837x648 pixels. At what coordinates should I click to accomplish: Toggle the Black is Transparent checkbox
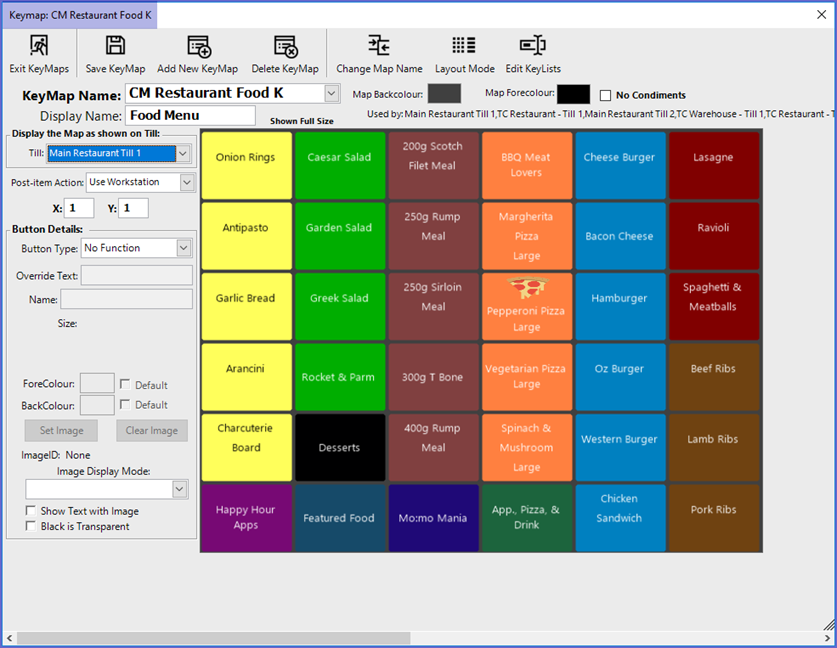31,526
